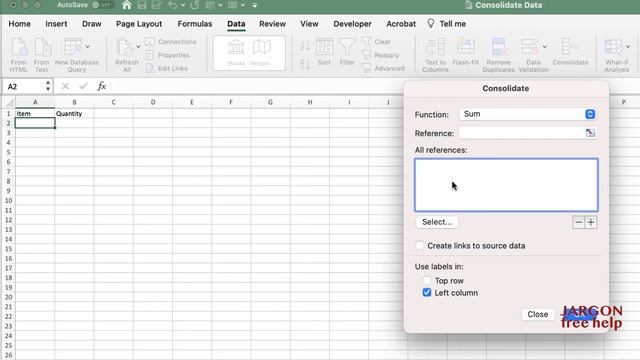The height and width of the screenshot is (360, 640).
Task: Enable Create links to source data
Action: point(420,245)
